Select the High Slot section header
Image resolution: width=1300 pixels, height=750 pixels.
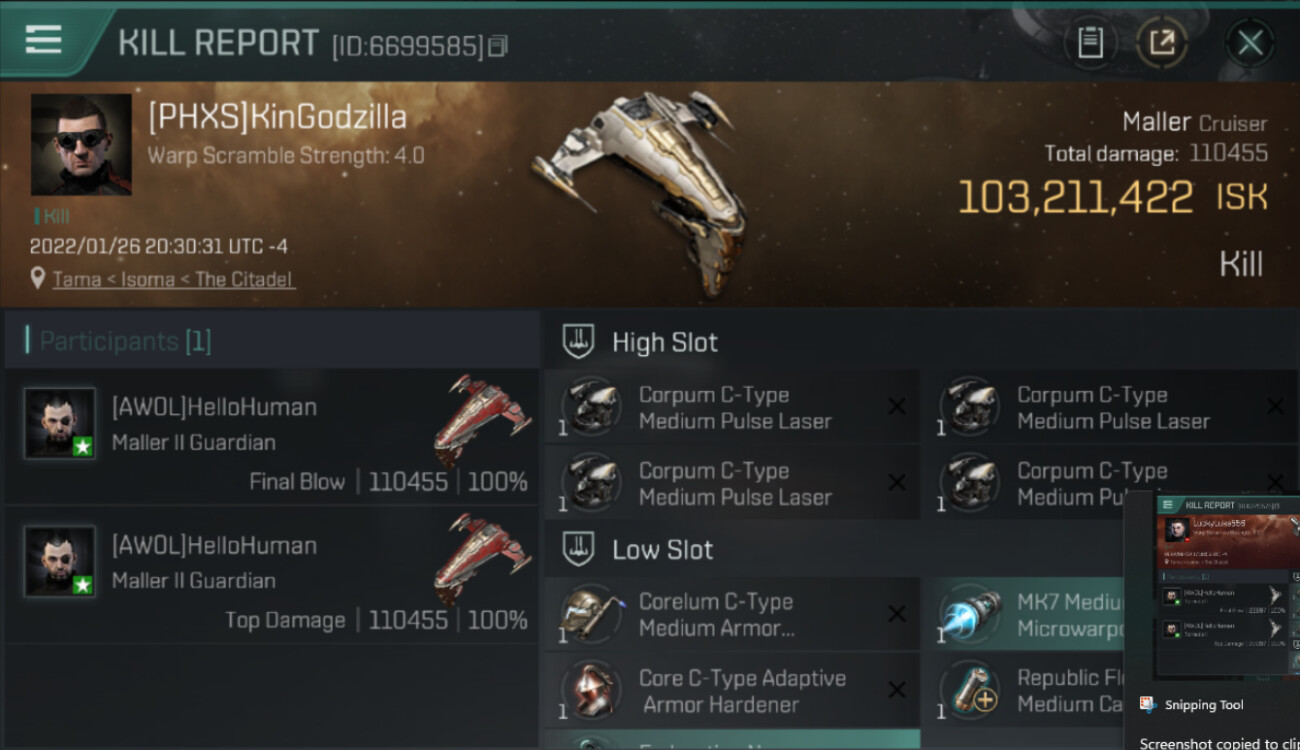click(665, 342)
